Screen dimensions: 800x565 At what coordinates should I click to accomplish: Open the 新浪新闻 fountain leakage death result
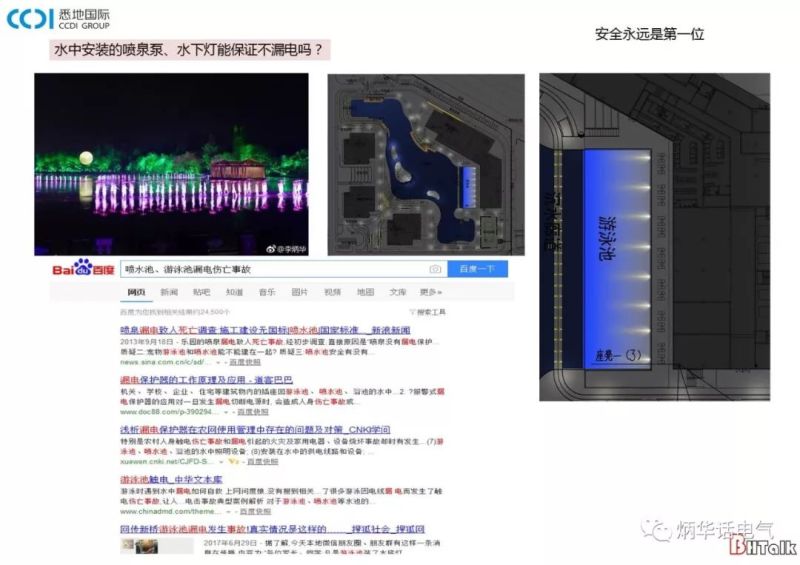tap(265, 330)
